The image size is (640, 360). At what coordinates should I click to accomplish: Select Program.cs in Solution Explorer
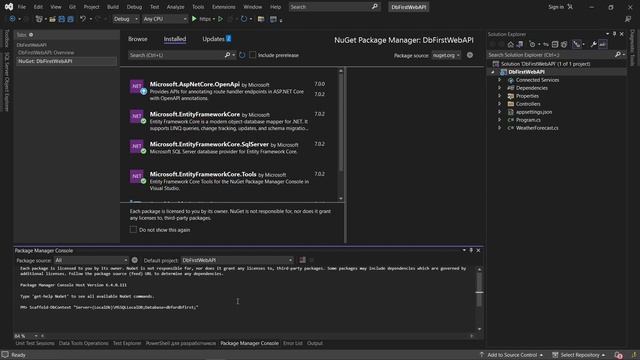point(528,120)
